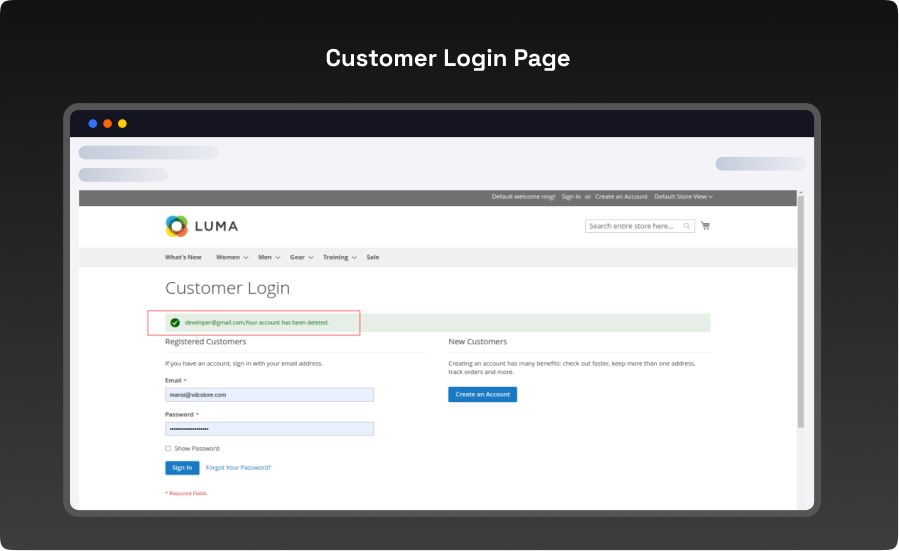Click the blue window dot
This screenshot has width=899, height=551.
tap(93, 124)
